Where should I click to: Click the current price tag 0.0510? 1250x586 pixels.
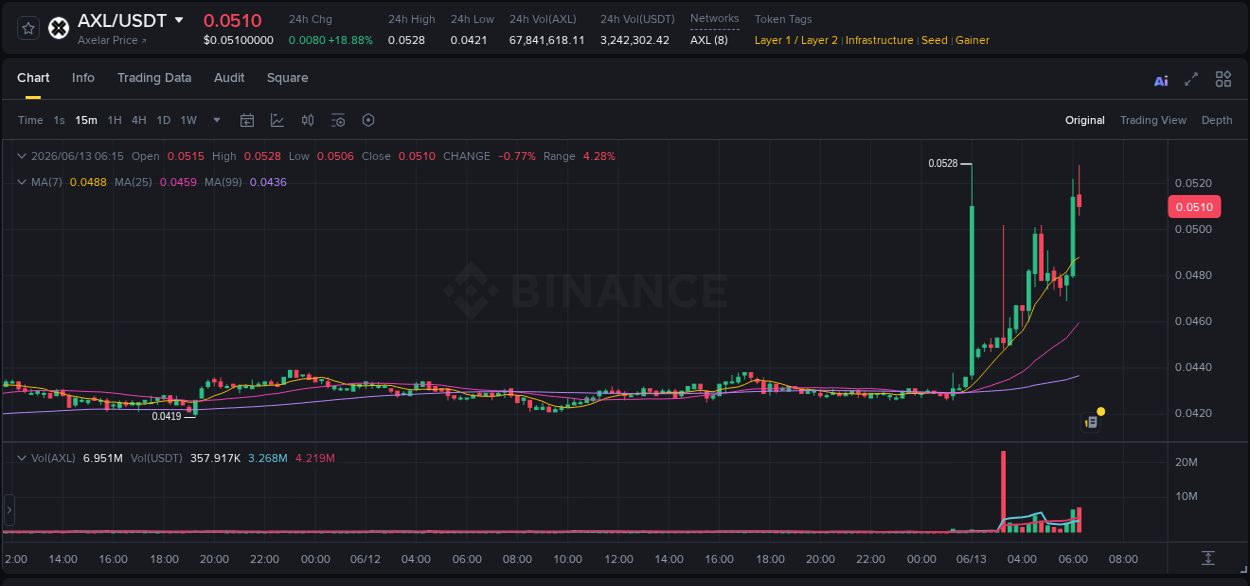point(1192,207)
